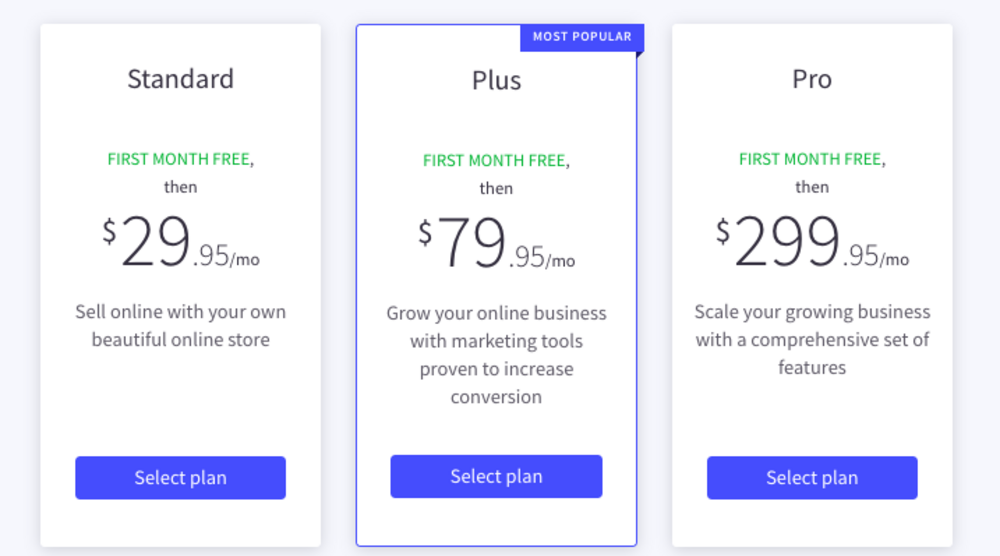Click the Most Popular badge

pos(582,37)
